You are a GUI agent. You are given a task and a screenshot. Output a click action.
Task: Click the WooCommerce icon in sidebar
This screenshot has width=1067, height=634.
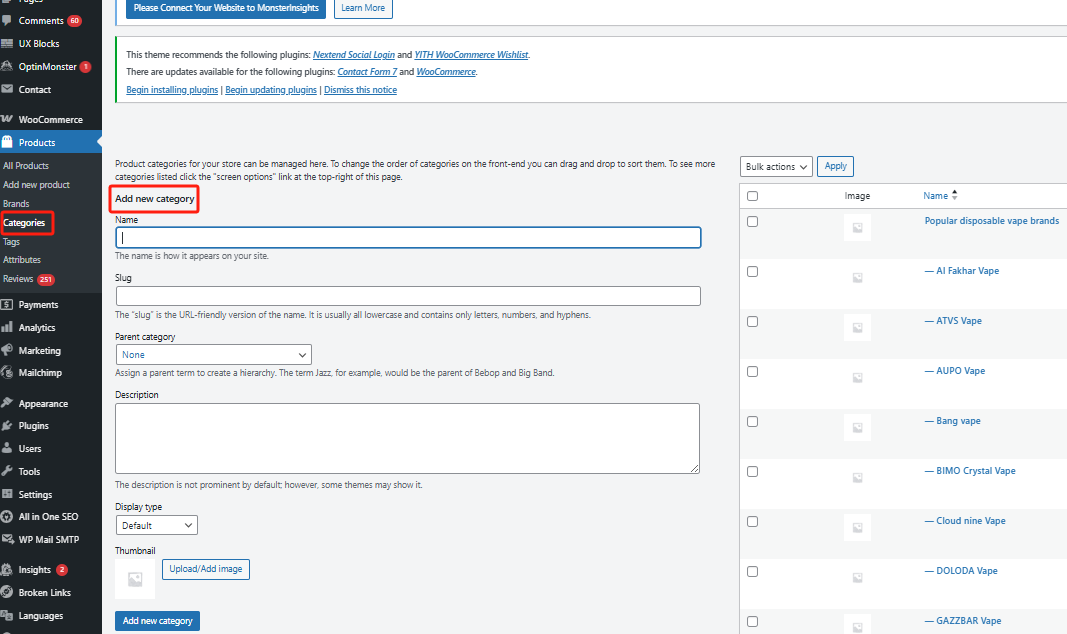pos(8,120)
